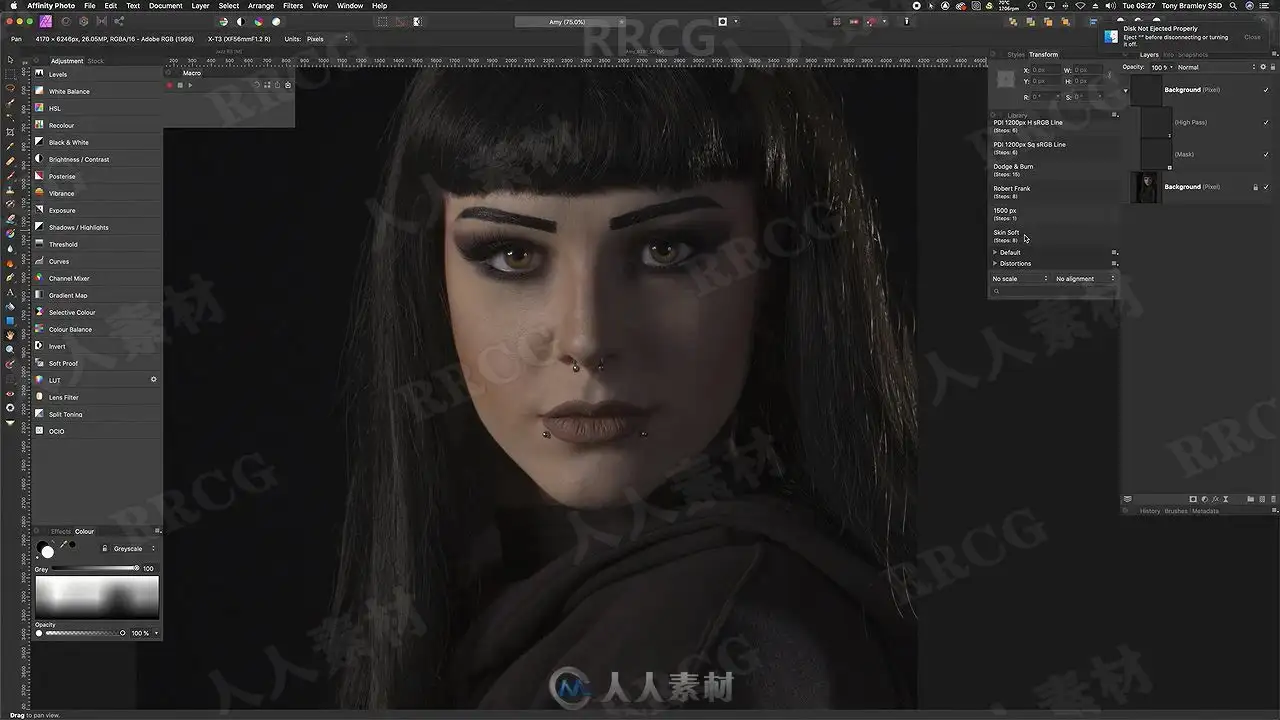The height and width of the screenshot is (720, 1280).
Task: Open the Filters menu
Action: (293, 6)
